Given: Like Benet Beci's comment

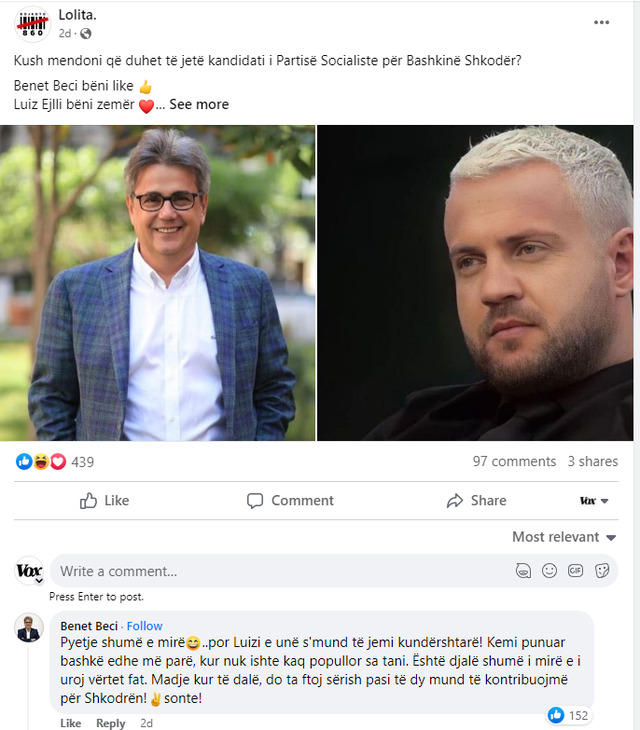Looking at the screenshot, I should [x=70, y=723].
